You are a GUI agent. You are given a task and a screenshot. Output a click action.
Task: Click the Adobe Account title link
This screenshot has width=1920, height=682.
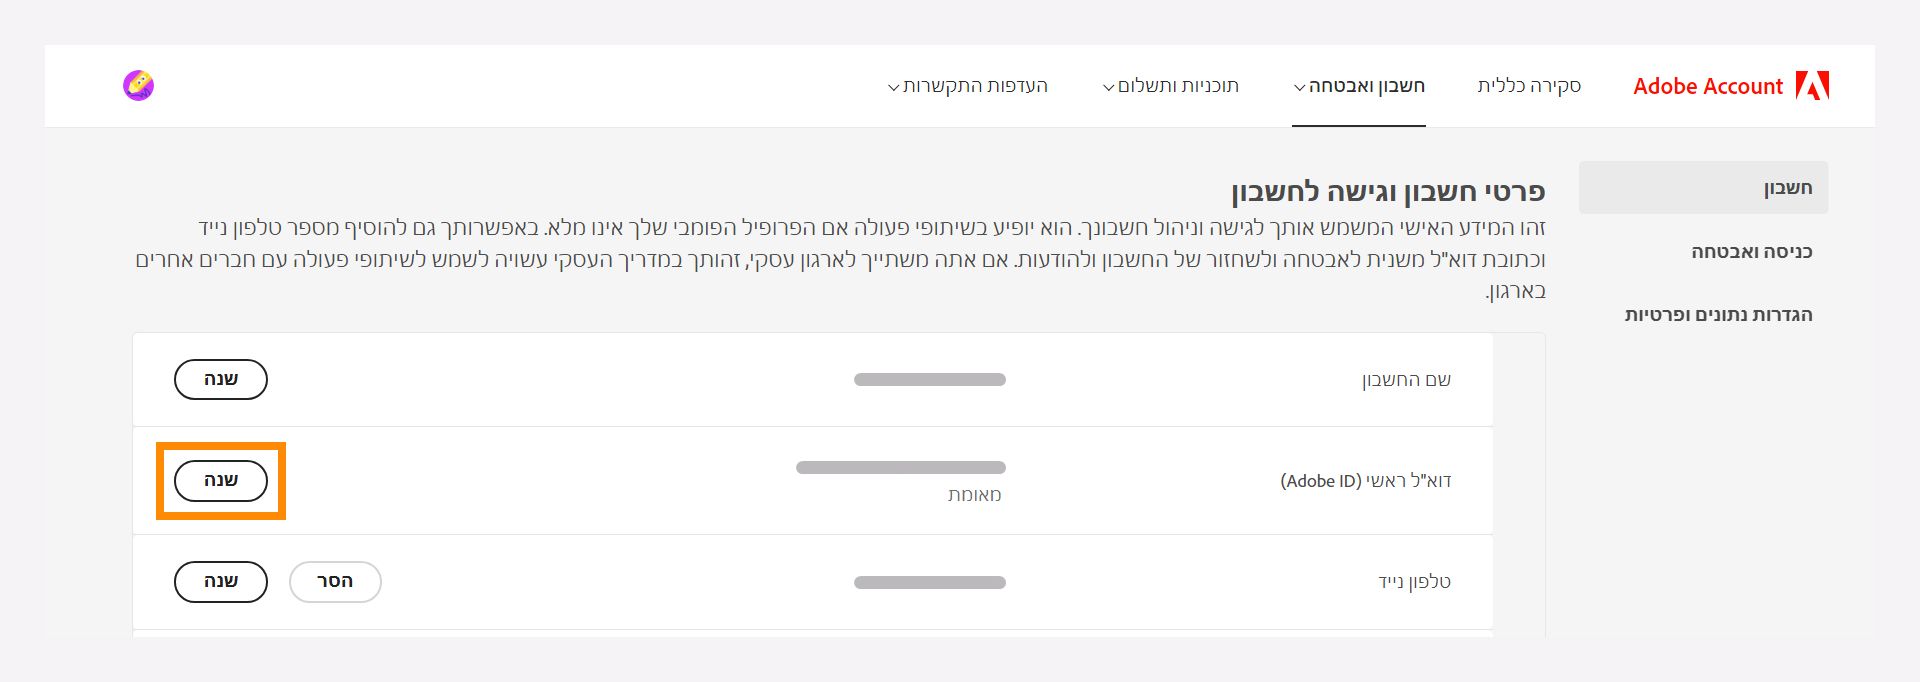(x=1708, y=86)
